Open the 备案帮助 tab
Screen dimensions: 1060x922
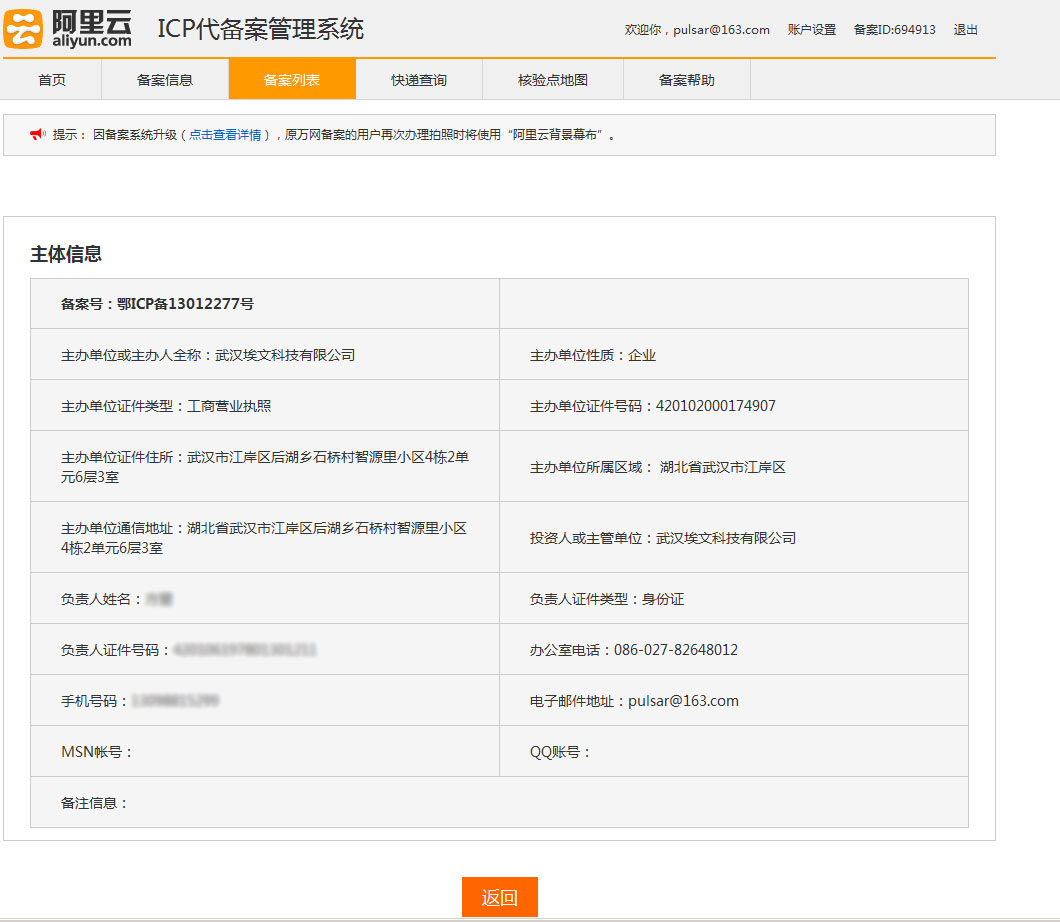click(x=687, y=80)
